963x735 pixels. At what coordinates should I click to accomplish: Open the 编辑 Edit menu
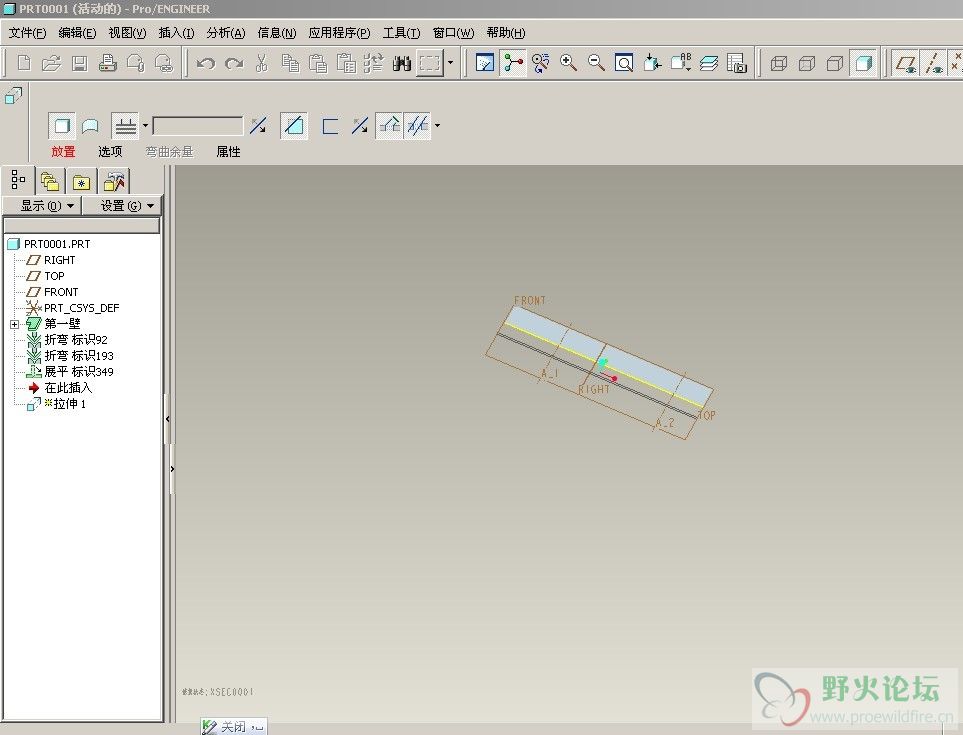pos(77,33)
